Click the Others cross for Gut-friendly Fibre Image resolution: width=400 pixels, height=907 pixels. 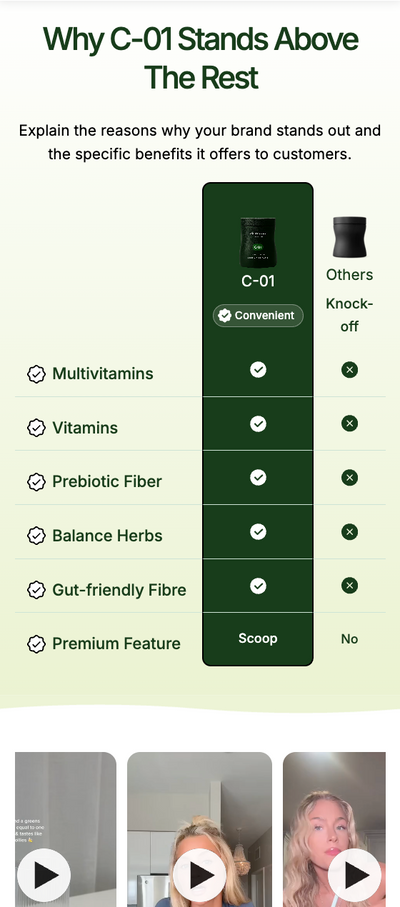pyautogui.click(x=349, y=586)
